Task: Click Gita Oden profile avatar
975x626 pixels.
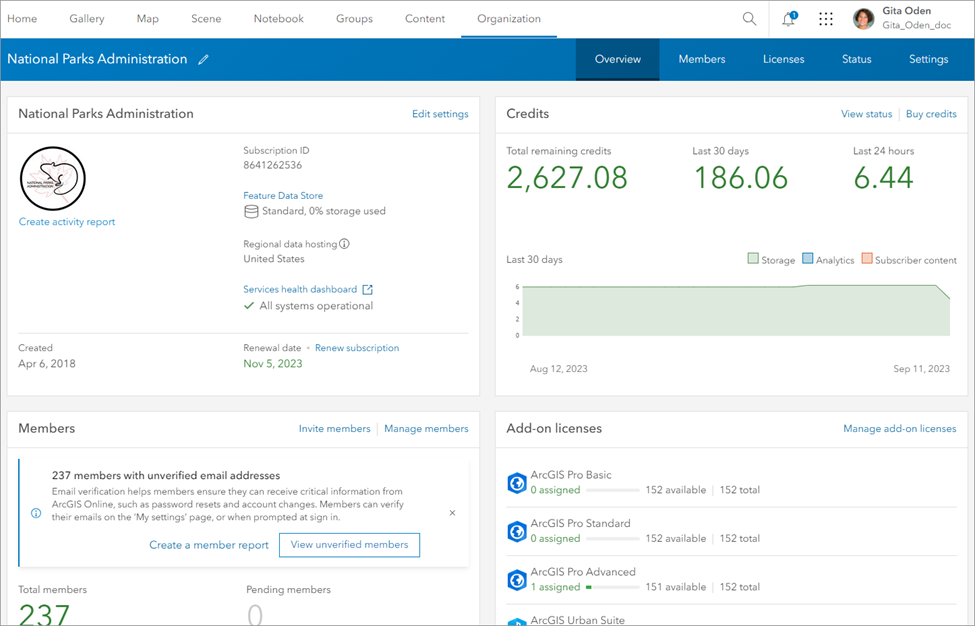Action: click(864, 19)
